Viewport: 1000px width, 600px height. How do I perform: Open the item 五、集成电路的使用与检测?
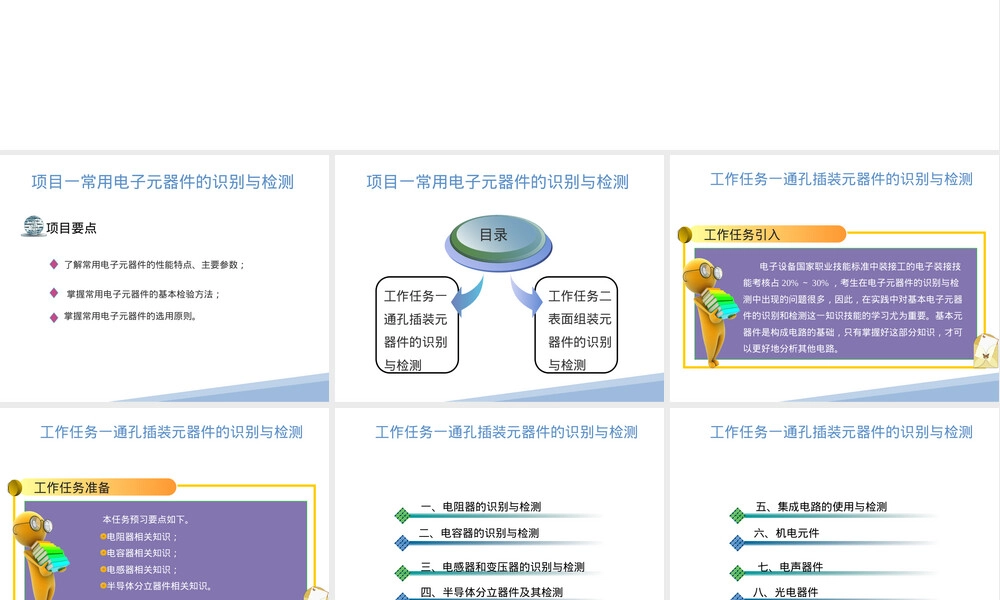coord(821,506)
